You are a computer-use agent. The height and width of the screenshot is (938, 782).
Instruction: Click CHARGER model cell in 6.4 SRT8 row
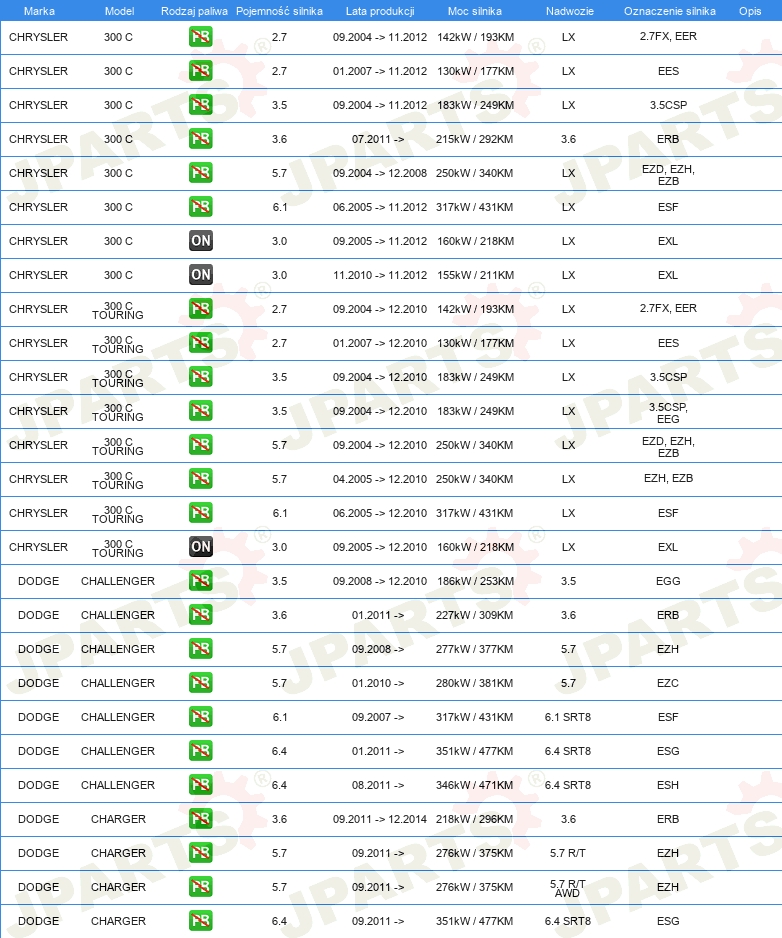(x=118, y=921)
